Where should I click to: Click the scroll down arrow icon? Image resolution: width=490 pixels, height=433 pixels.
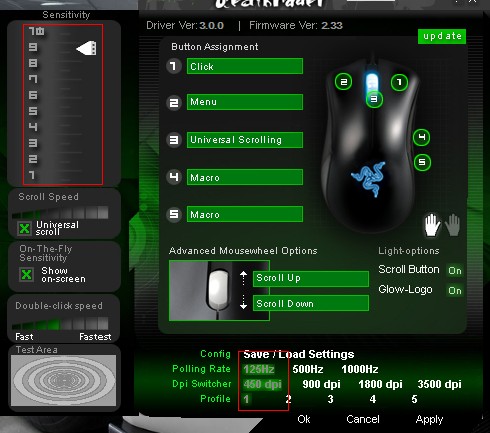pyautogui.click(x=244, y=302)
